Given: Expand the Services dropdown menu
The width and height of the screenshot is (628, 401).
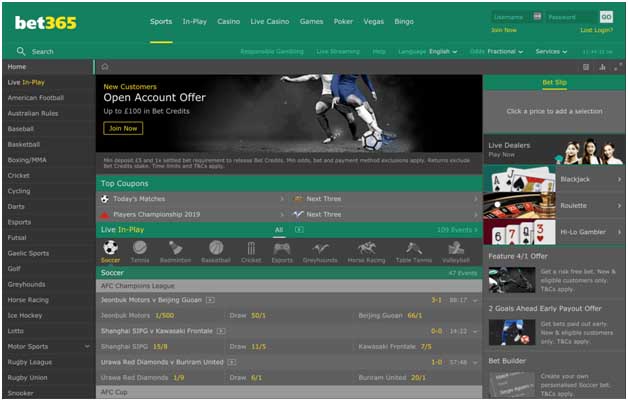Looking at the screenshot, I should coord(550,51).
